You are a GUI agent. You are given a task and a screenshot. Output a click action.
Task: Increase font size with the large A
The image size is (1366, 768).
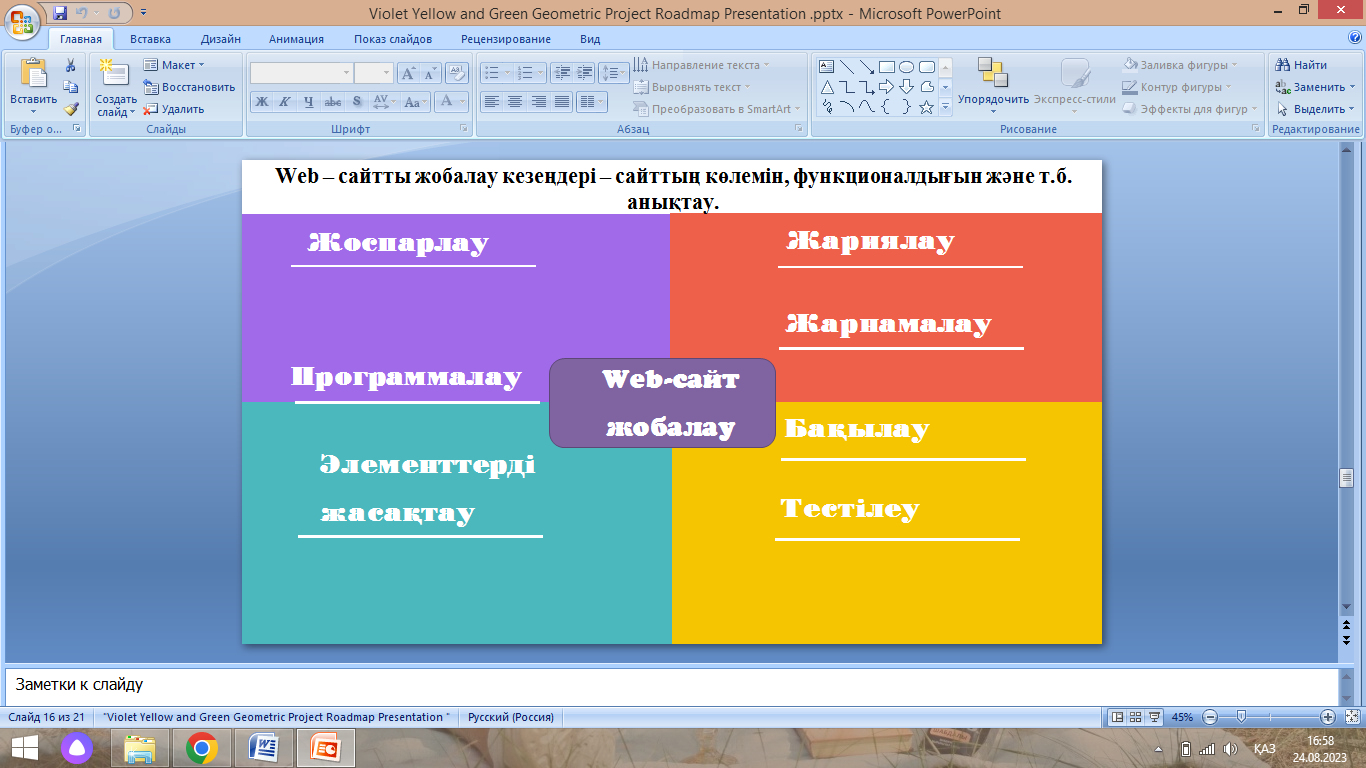[x=408, y=73]
